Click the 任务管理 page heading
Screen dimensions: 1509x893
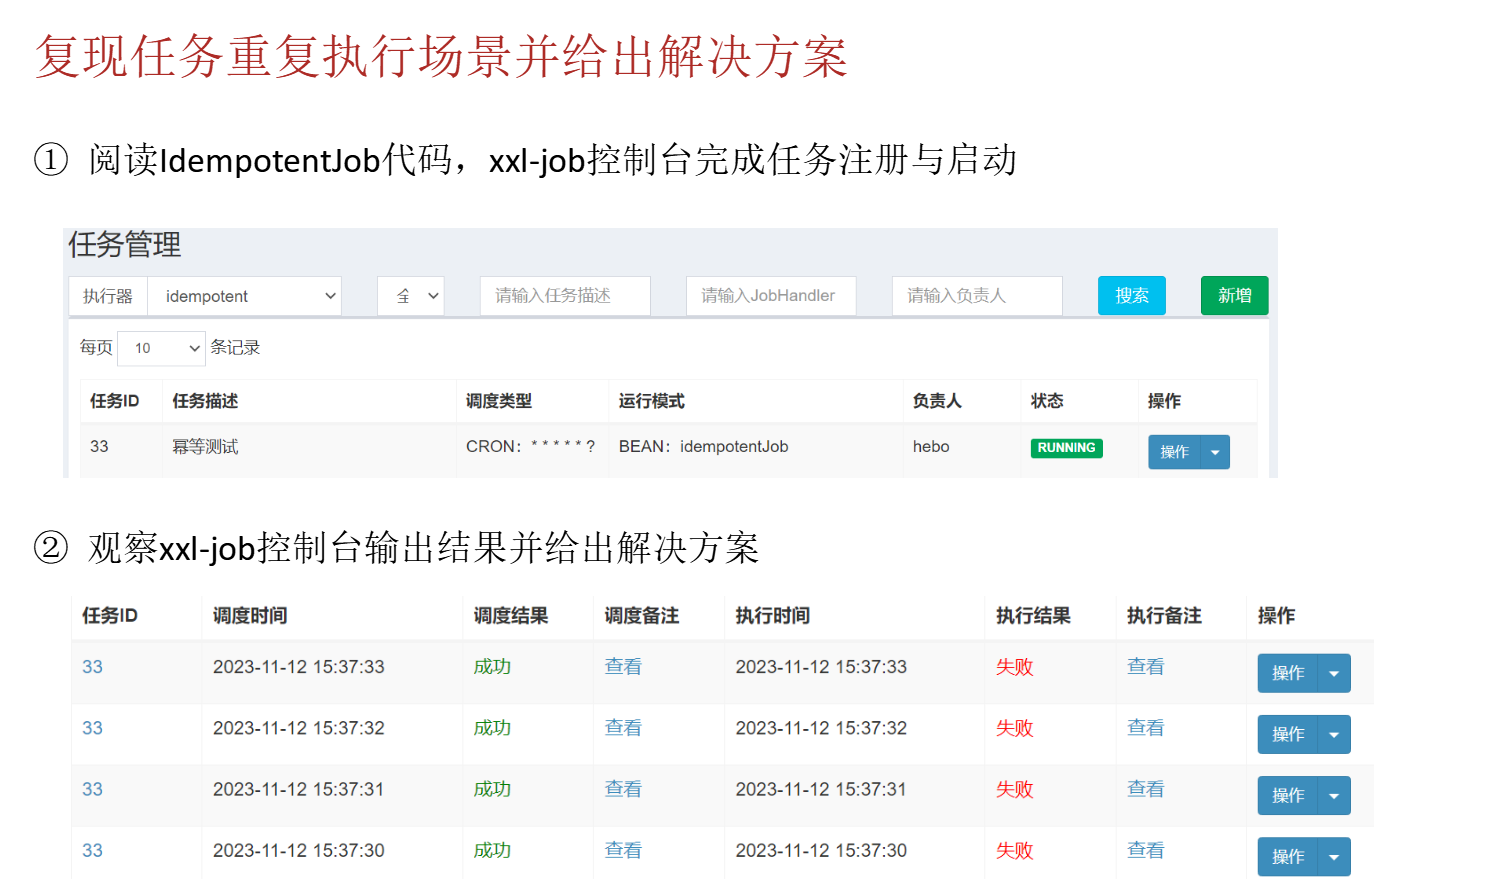click(125, 245)
